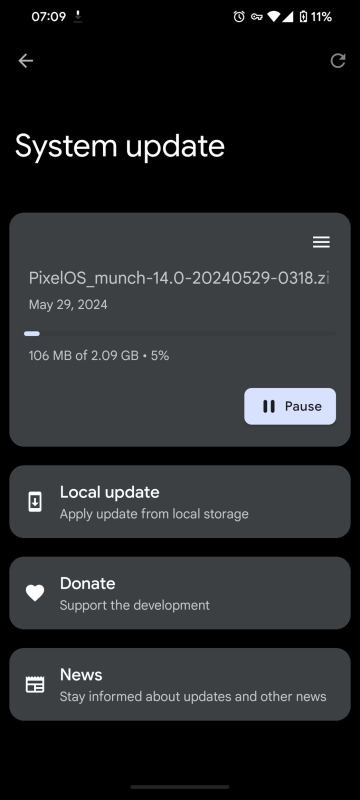Tap the May 29, 2024 date text
This screenshot has height=800, width=360.
coord(68,305)
